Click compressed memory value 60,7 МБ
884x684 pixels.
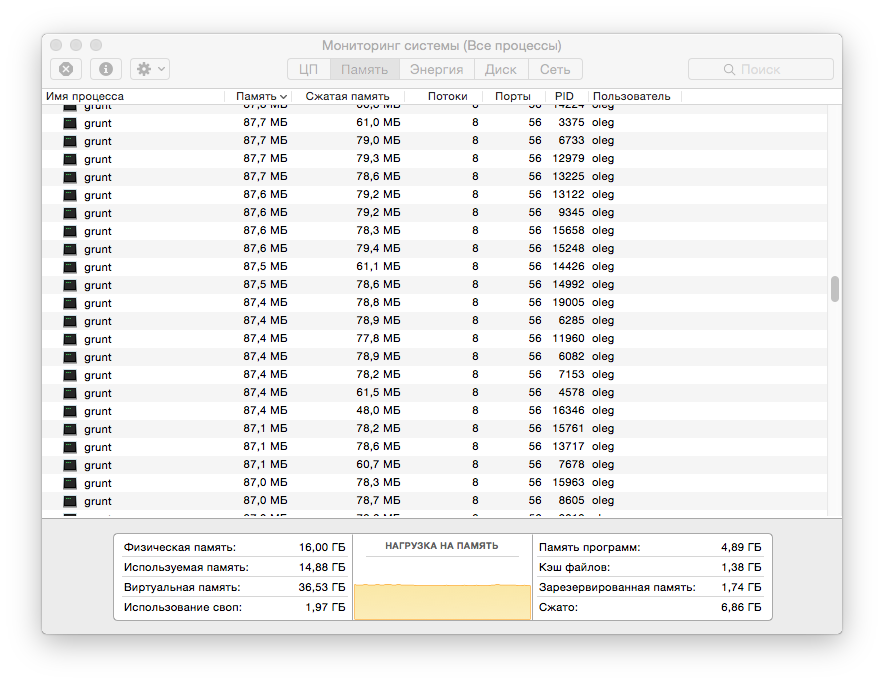point(378,464)
